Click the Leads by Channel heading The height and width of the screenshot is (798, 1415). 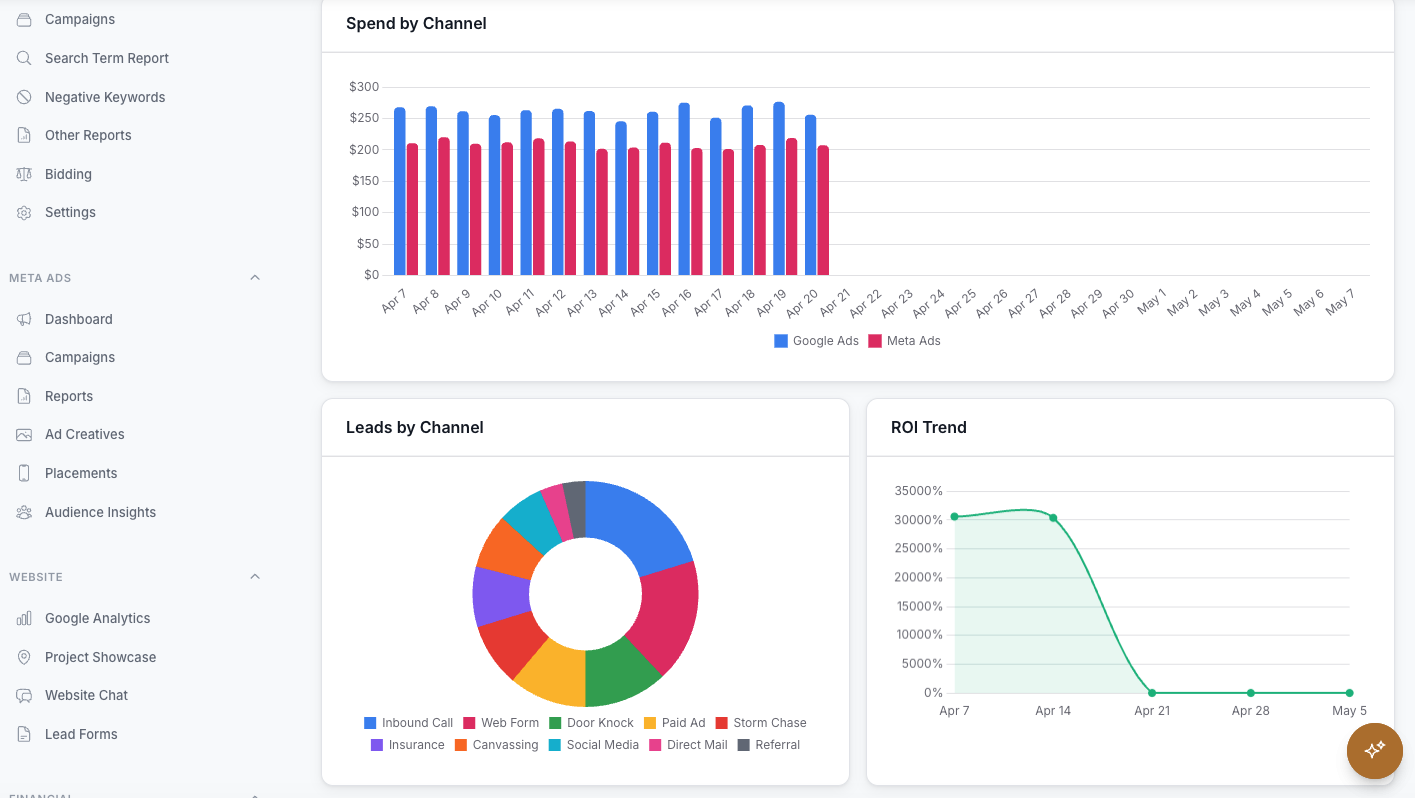click(x=415, y=427)
